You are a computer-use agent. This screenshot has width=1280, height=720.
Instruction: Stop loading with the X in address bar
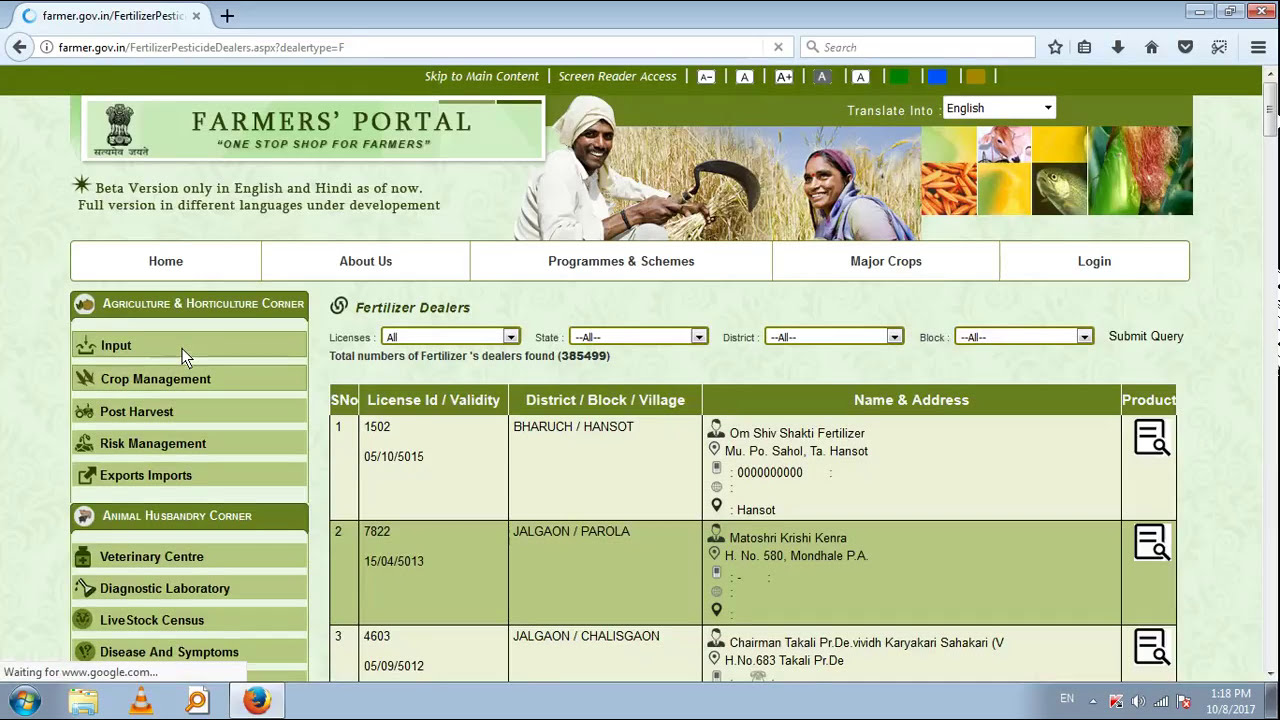(x=778, y=47)
